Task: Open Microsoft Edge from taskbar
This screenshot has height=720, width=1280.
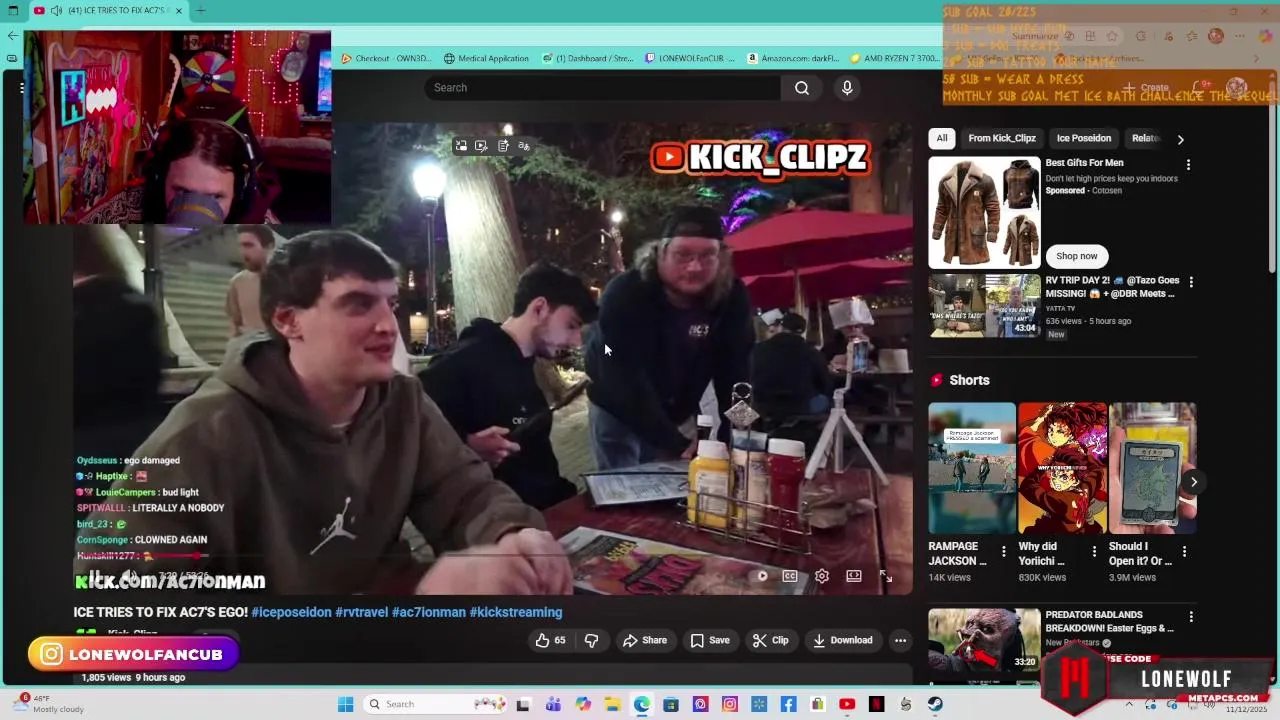Action: 642,704
